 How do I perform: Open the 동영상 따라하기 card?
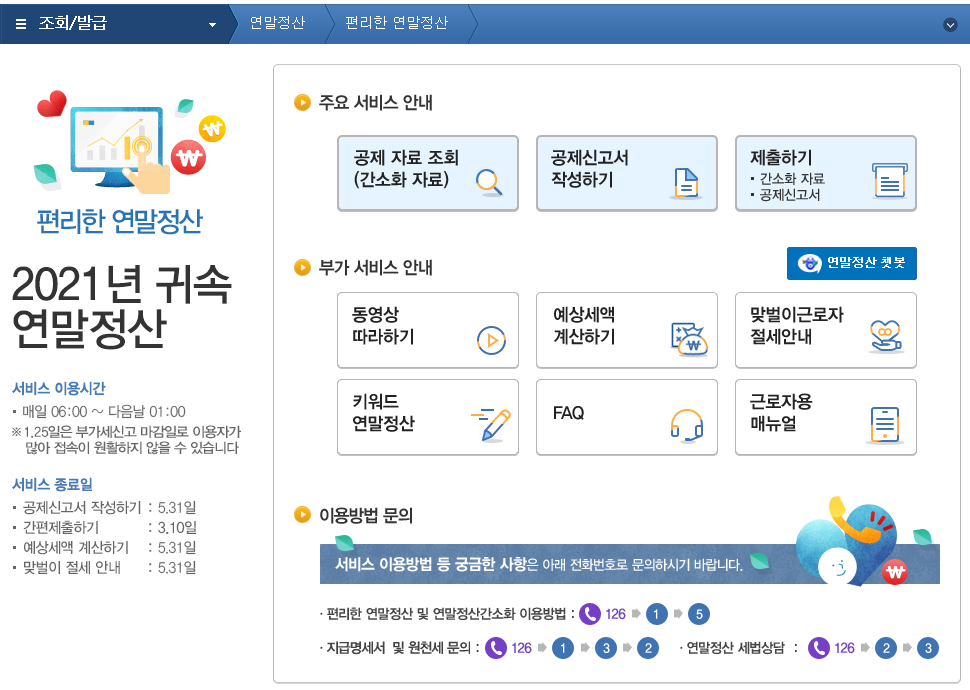point(427,330)
